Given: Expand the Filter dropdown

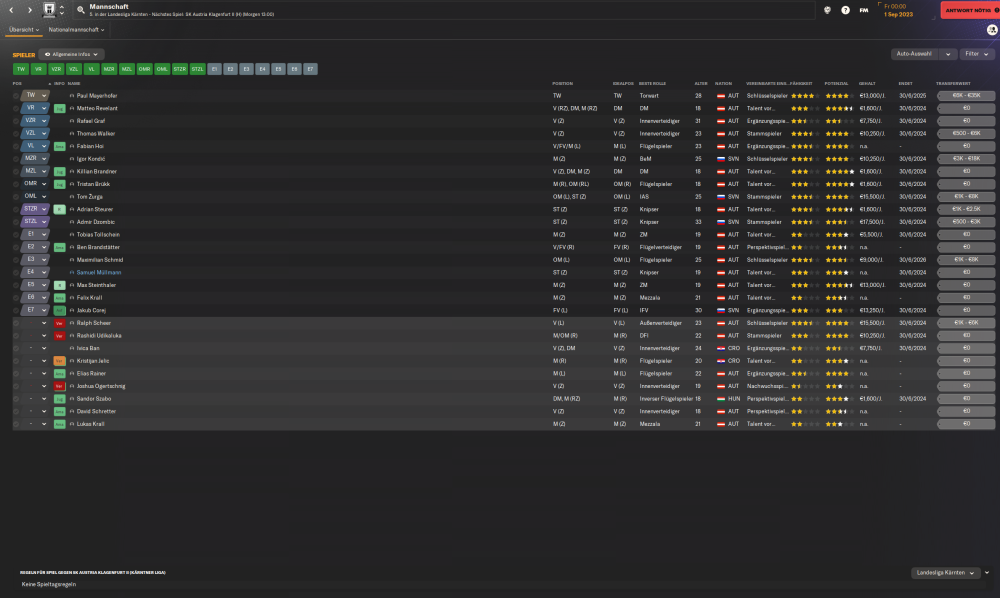Looking at the screenshot, I should 976,54.
